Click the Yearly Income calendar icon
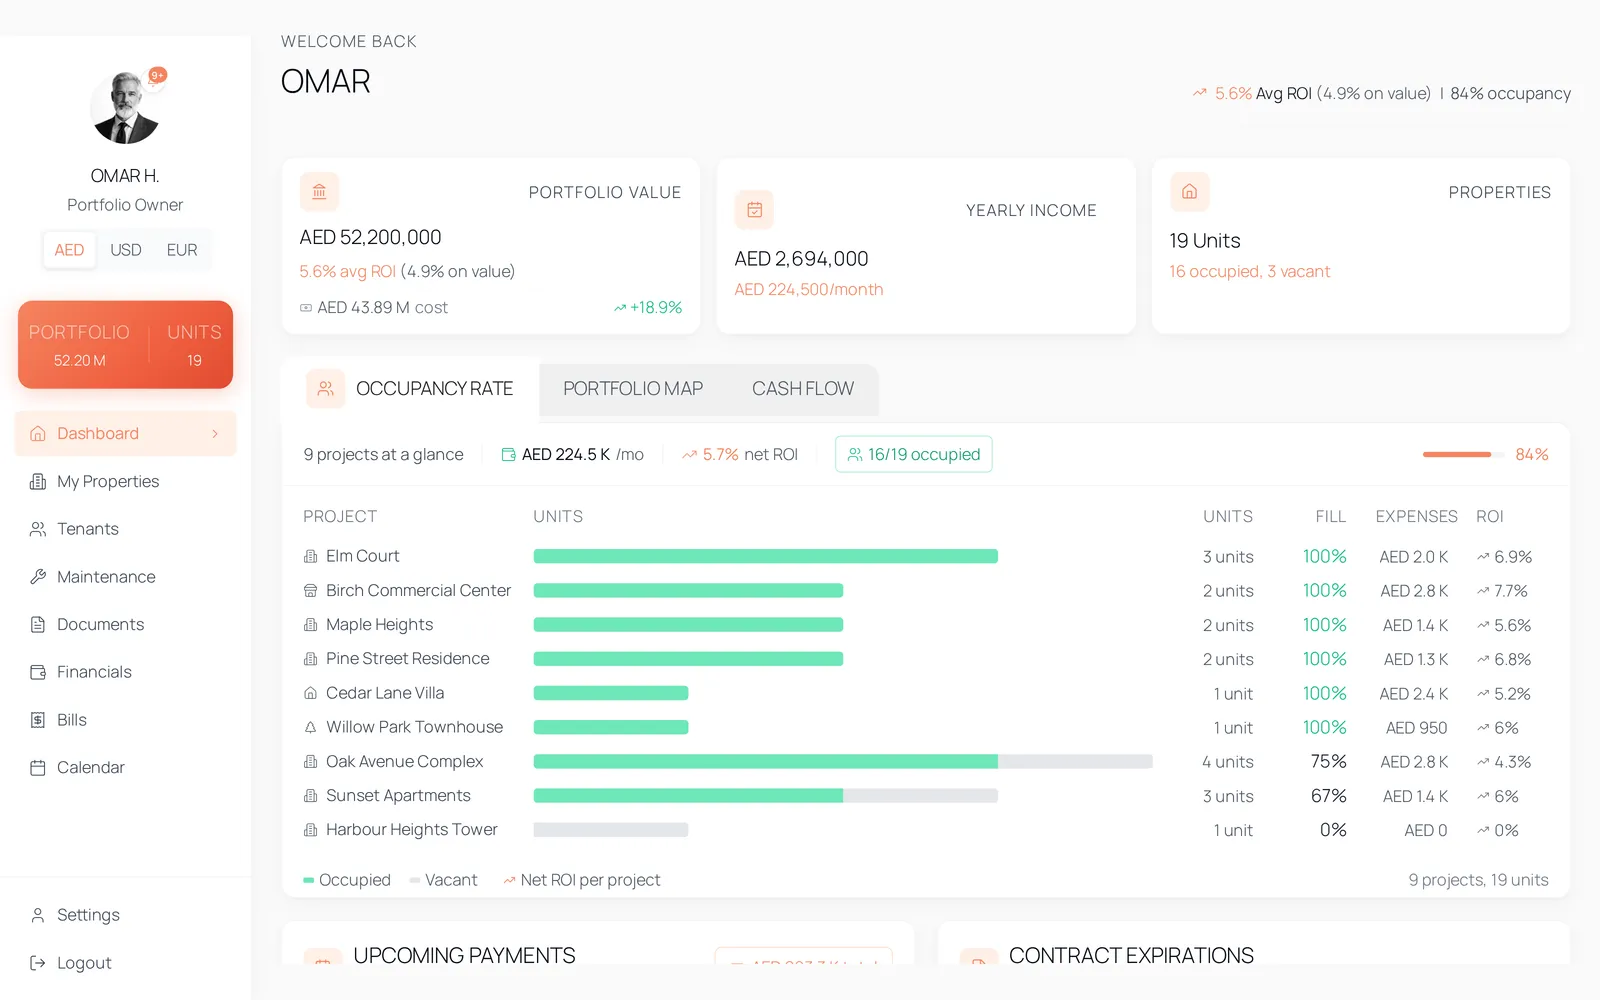The width and height of the screenshot is (1600, 1000). click(x=754, y=210)
